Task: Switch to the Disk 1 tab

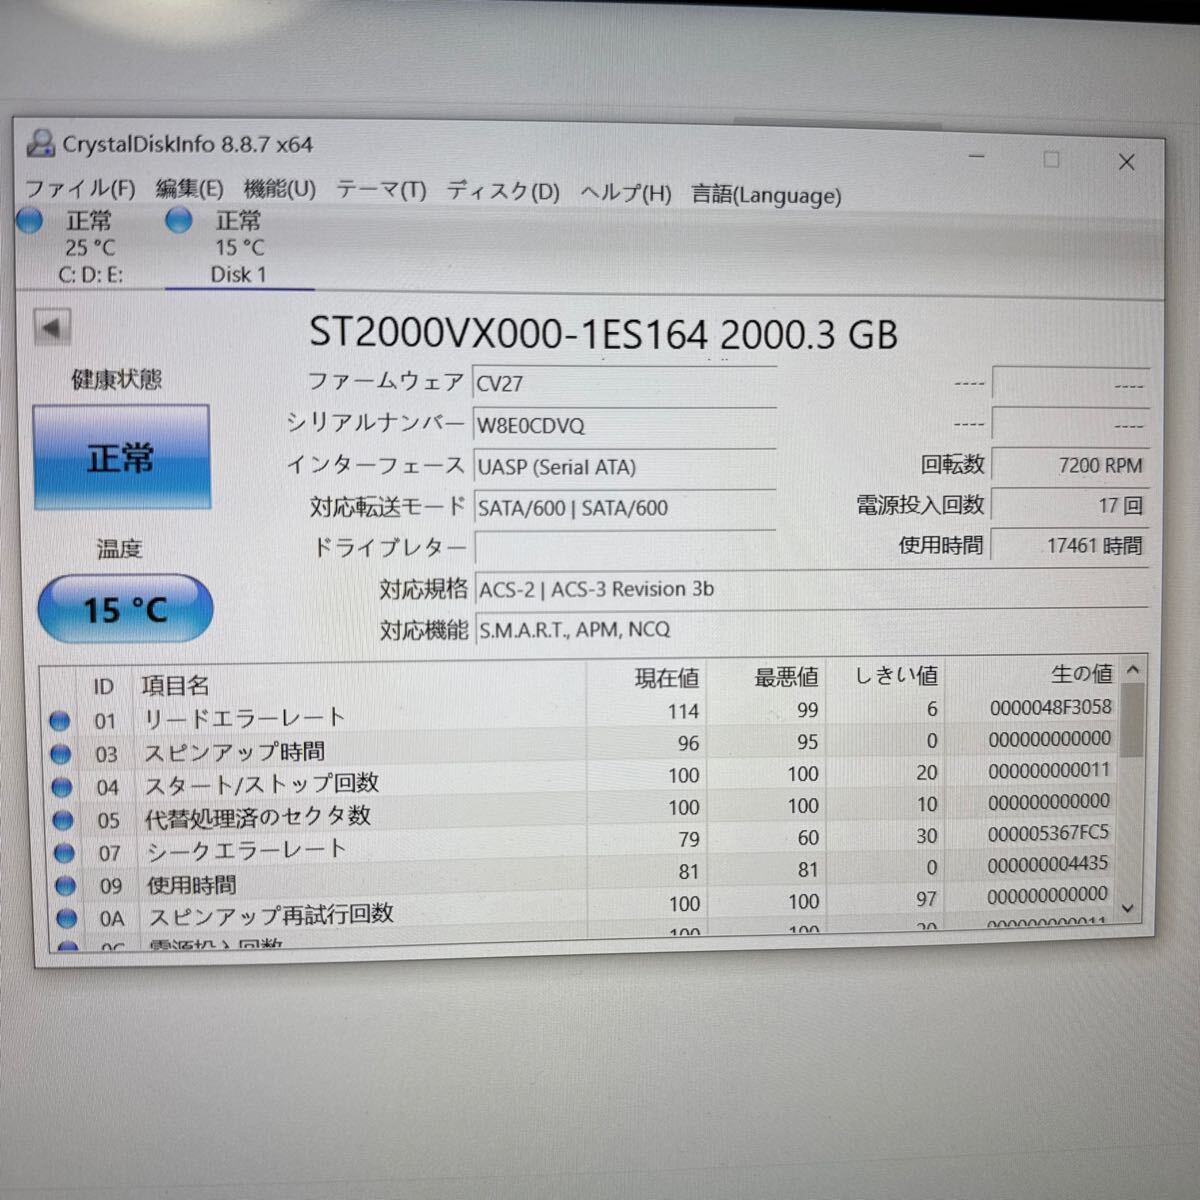Action: click(x=237, y=275)
